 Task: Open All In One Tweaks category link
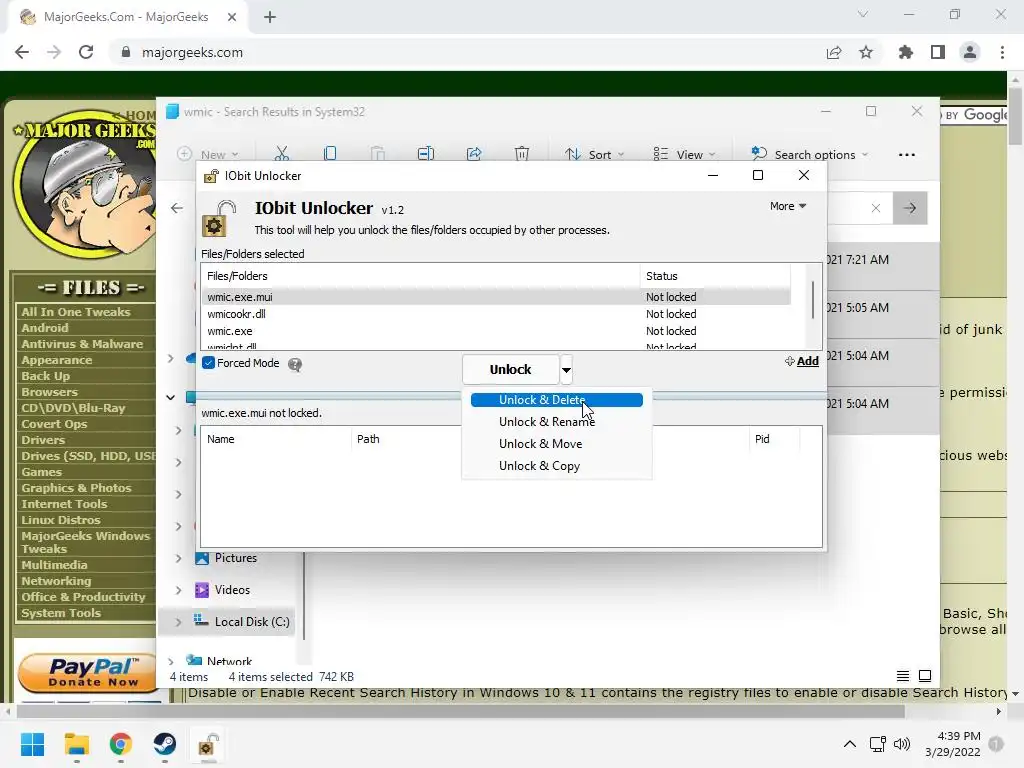[76, 312]
